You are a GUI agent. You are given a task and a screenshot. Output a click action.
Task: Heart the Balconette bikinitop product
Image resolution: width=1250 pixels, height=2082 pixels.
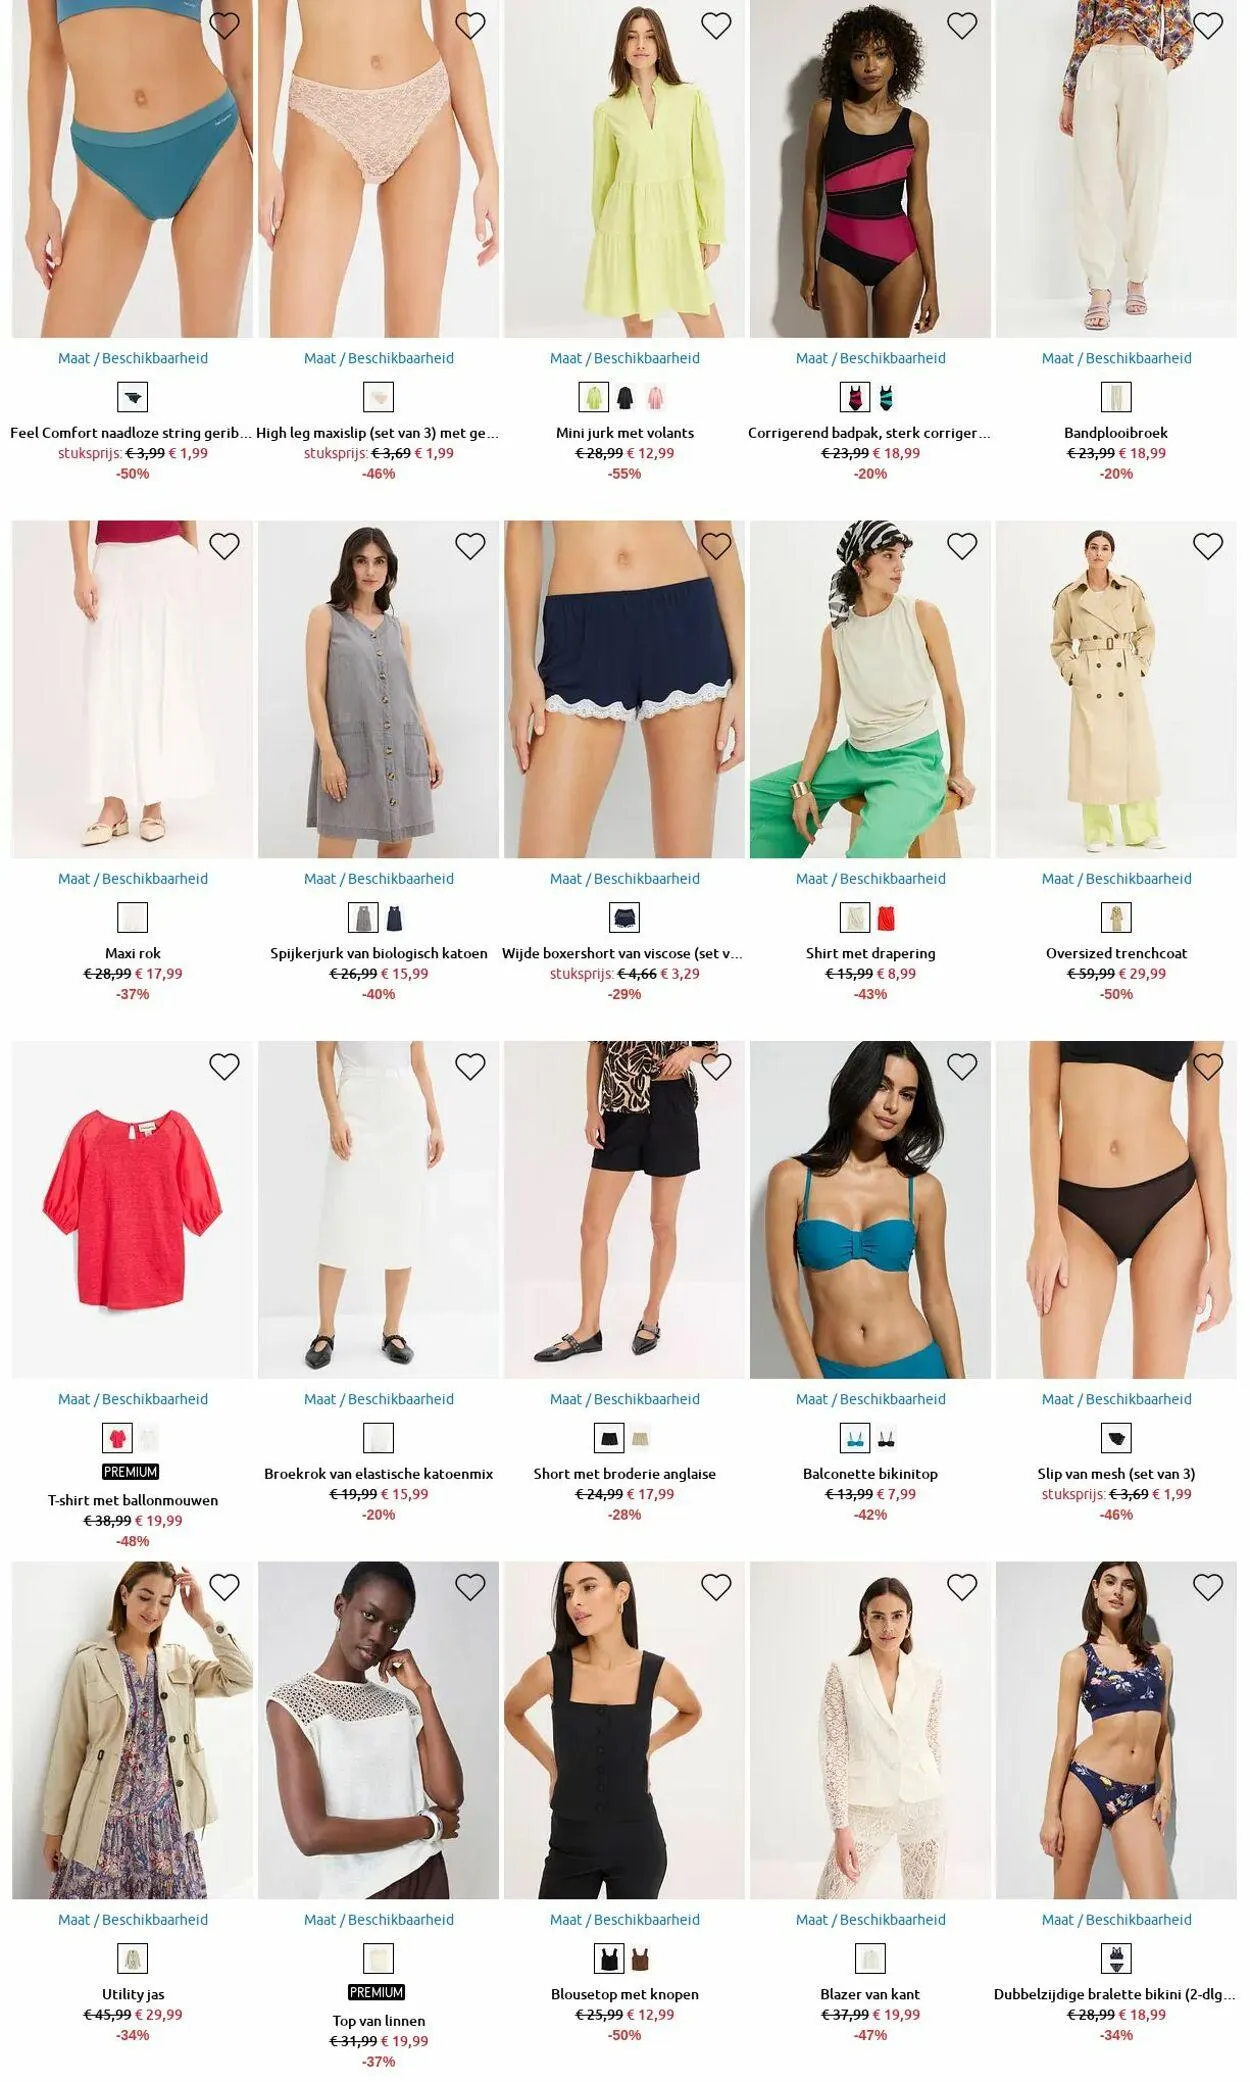(x=962, y=1067)
